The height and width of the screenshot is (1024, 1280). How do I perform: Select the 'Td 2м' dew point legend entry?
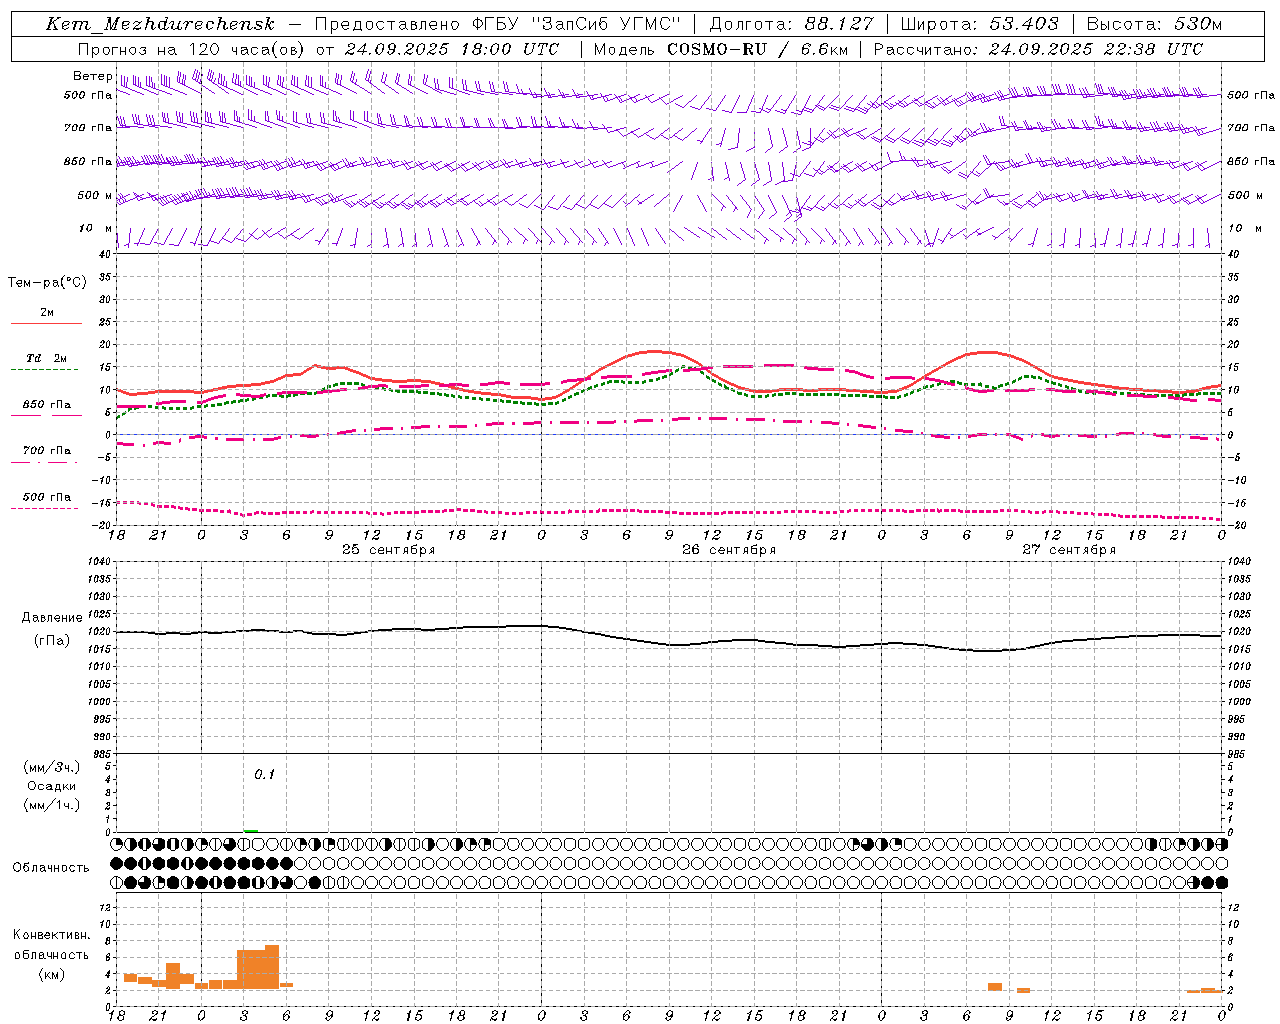point(46,358)
